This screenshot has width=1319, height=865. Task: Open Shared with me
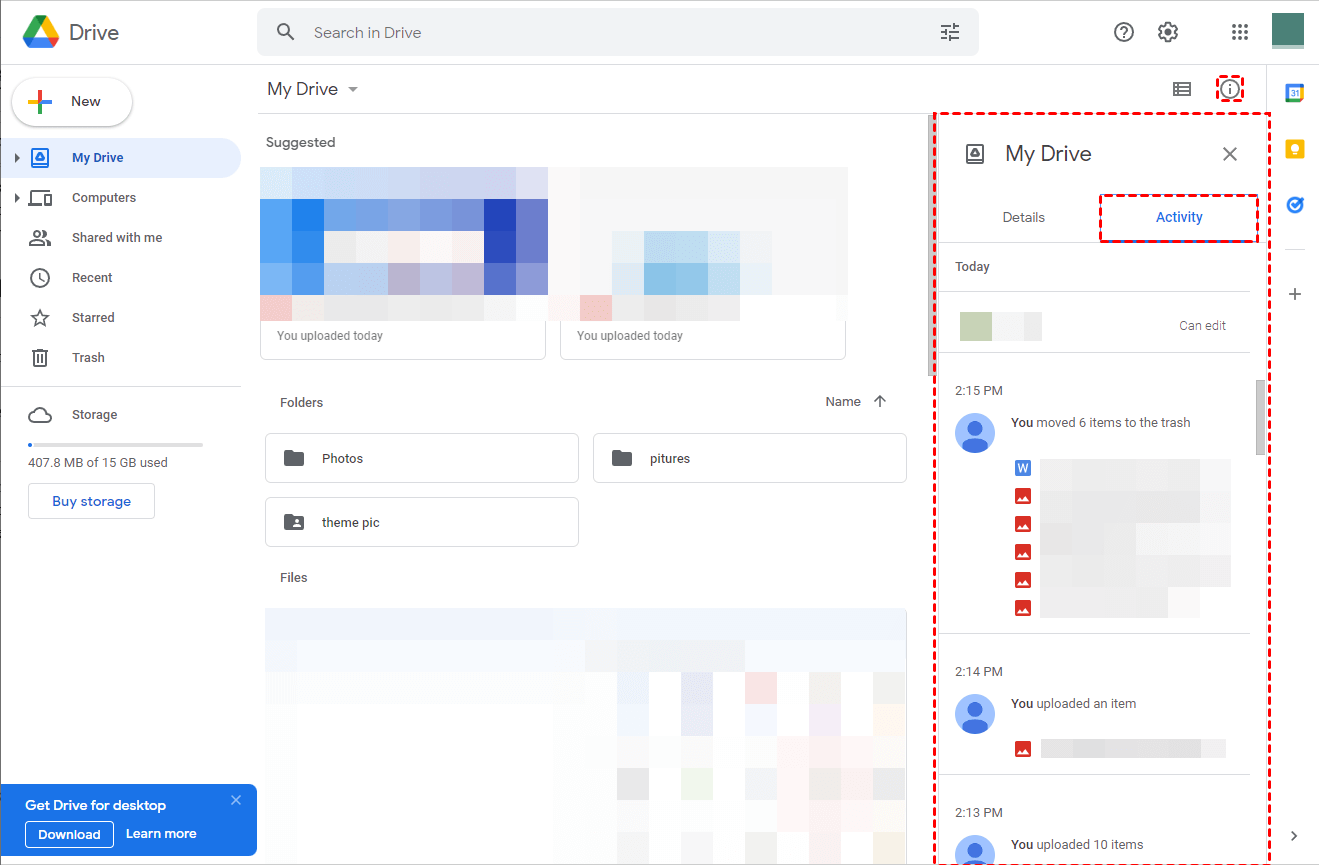[121, 238]
